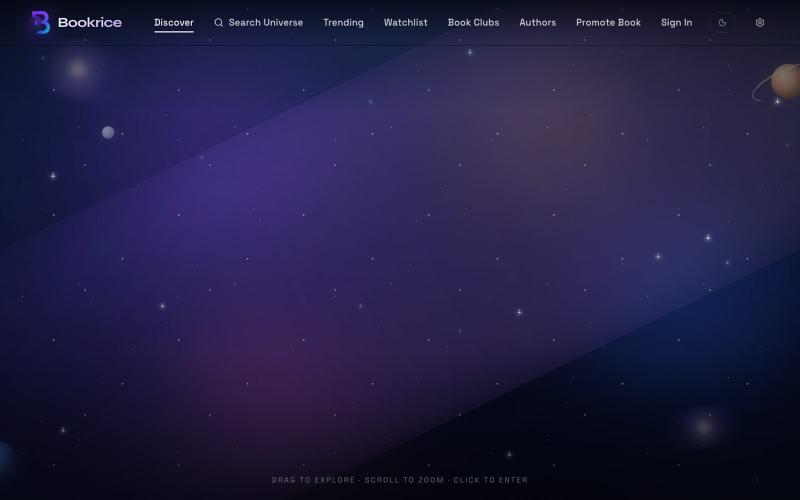Click the Sign In link
The width and height of the screenshot is (800, 500).
pyautogui.click(x=677, y=22)
